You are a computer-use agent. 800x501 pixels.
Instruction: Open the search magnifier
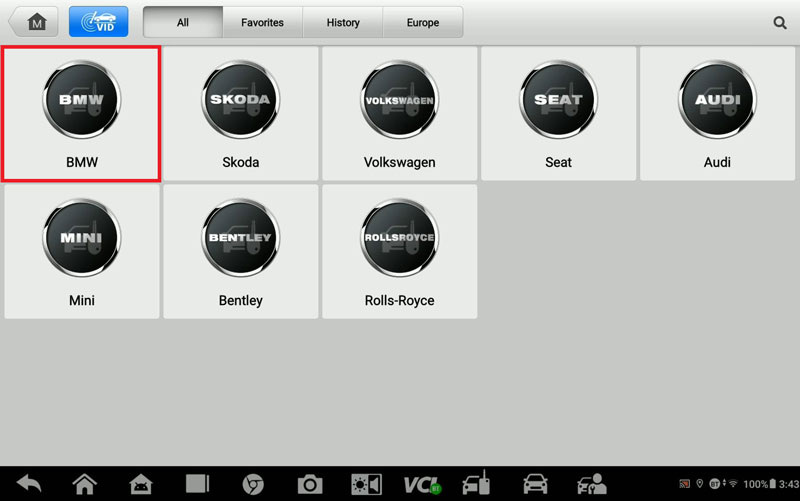[780, 22]
